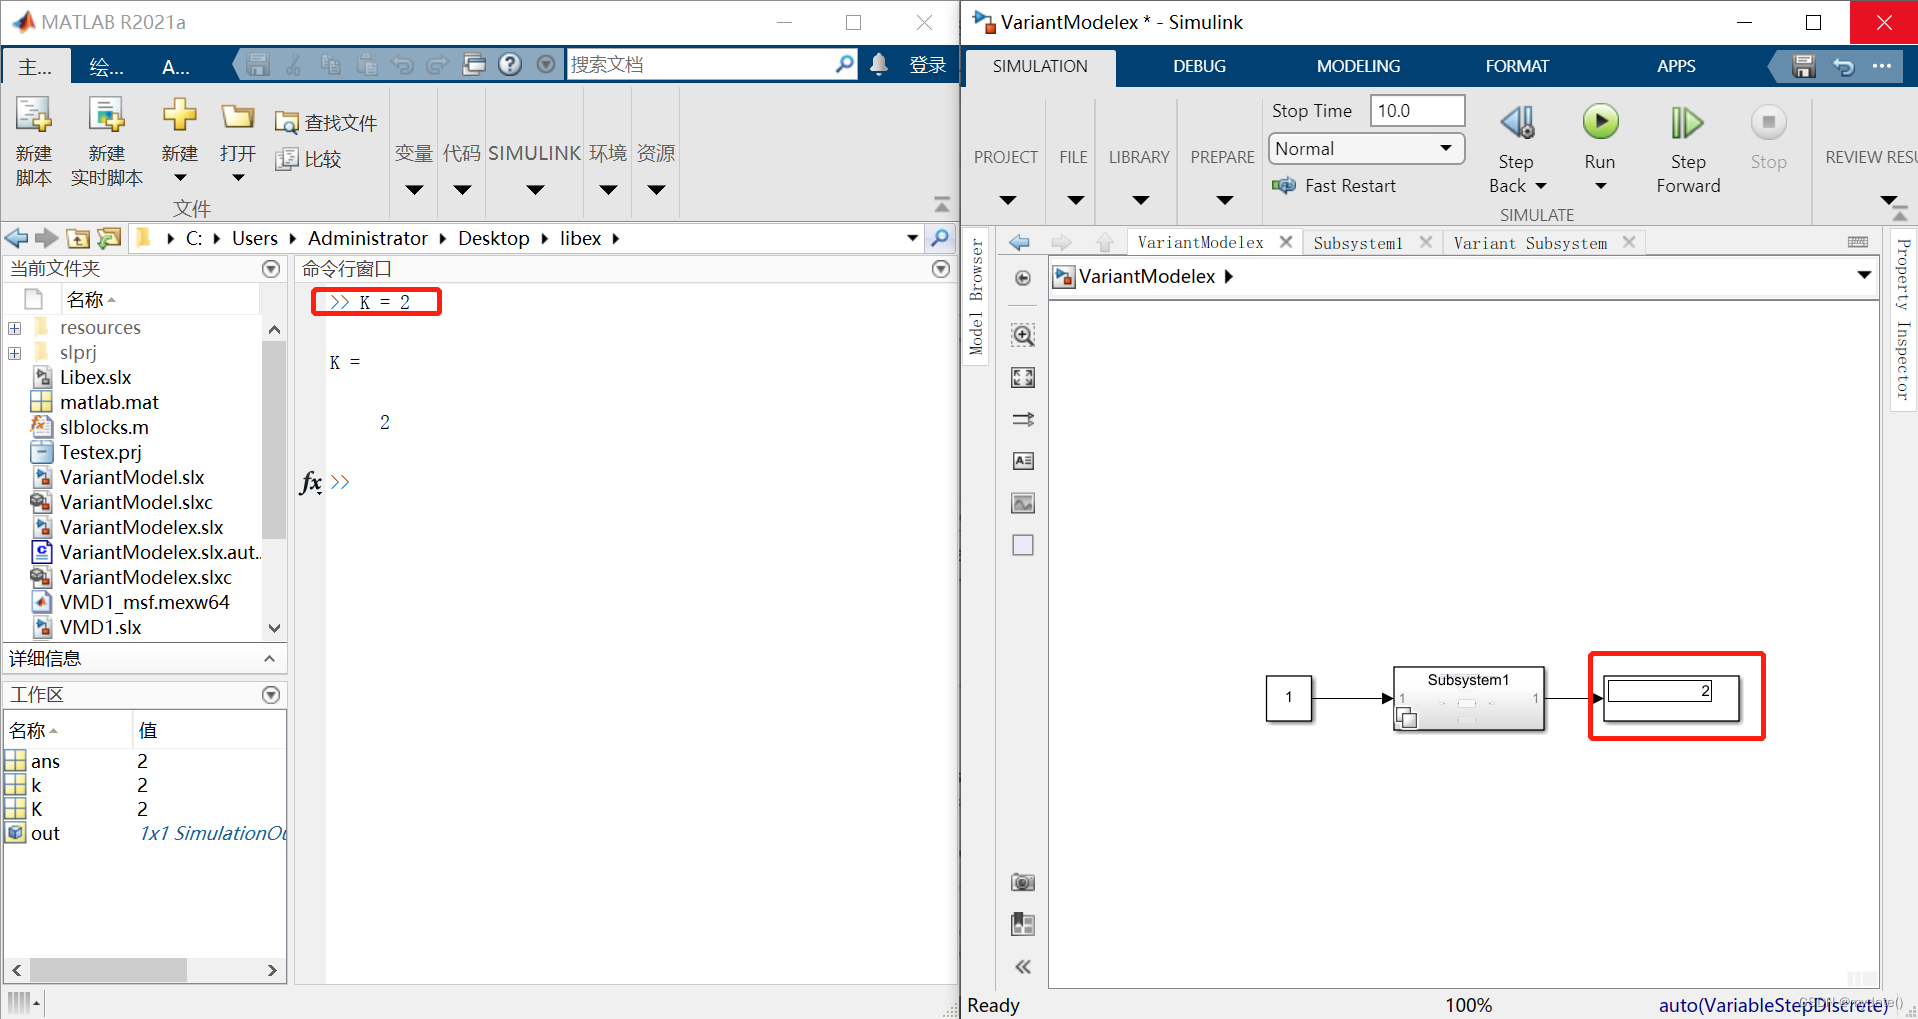Click the browse for folder icon

click(109, 238)
